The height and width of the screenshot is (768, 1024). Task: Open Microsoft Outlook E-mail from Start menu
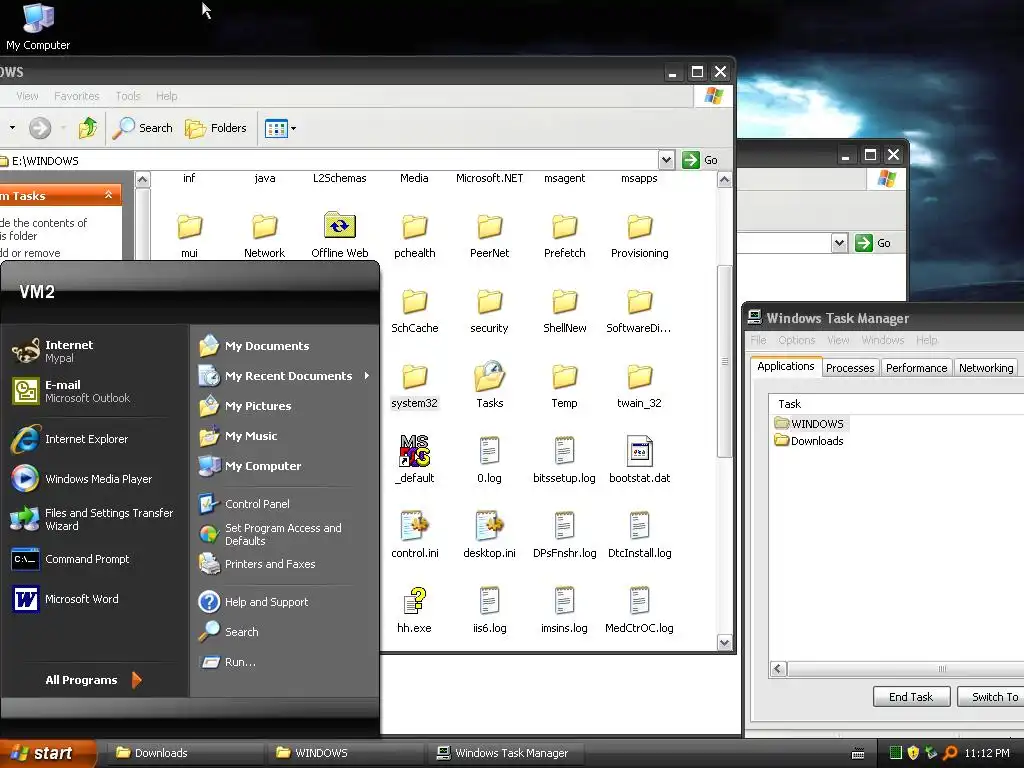[x=71, y=391]
